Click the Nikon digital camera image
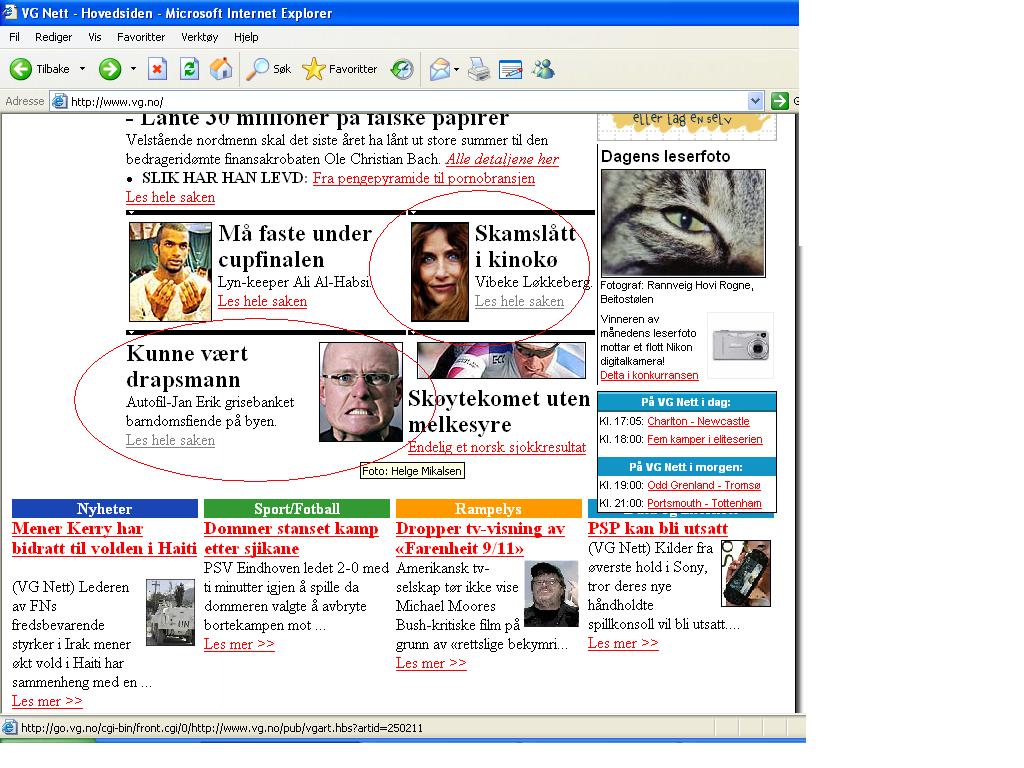This screenshot has width=1024, height=768. [741, 345]
